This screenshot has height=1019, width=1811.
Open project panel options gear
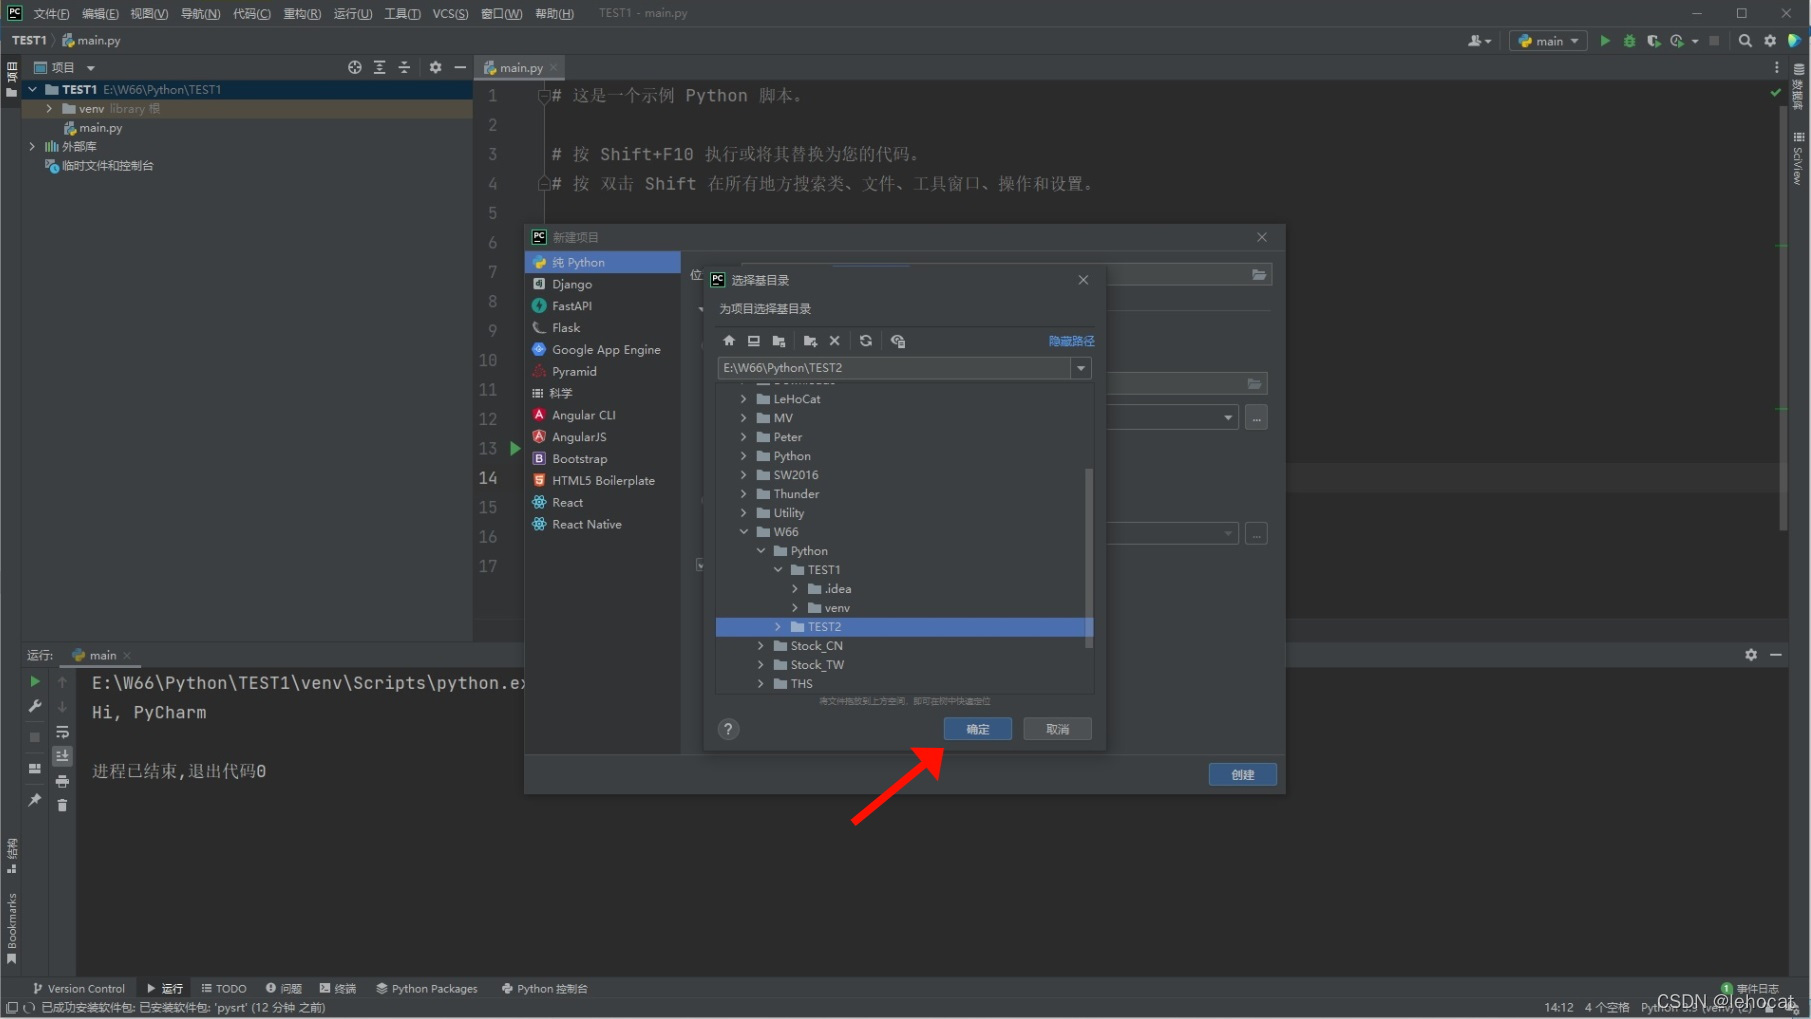[435, 67]
